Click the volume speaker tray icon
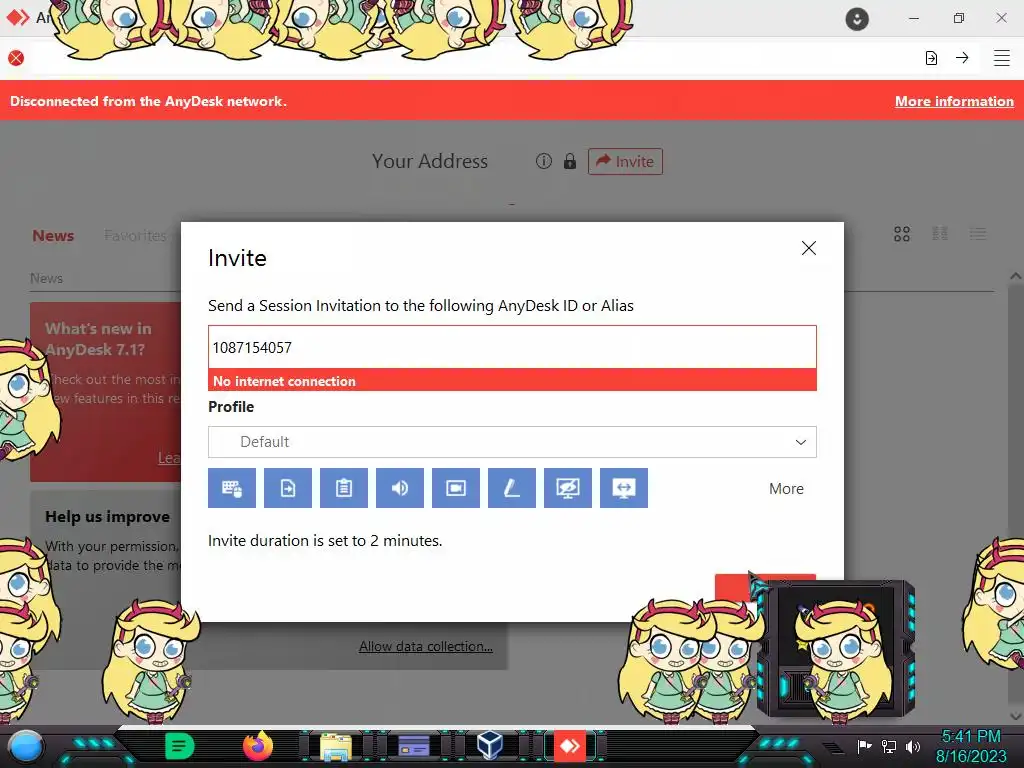The width and height of the screenshot is (1024, 768). pos(913,746)
